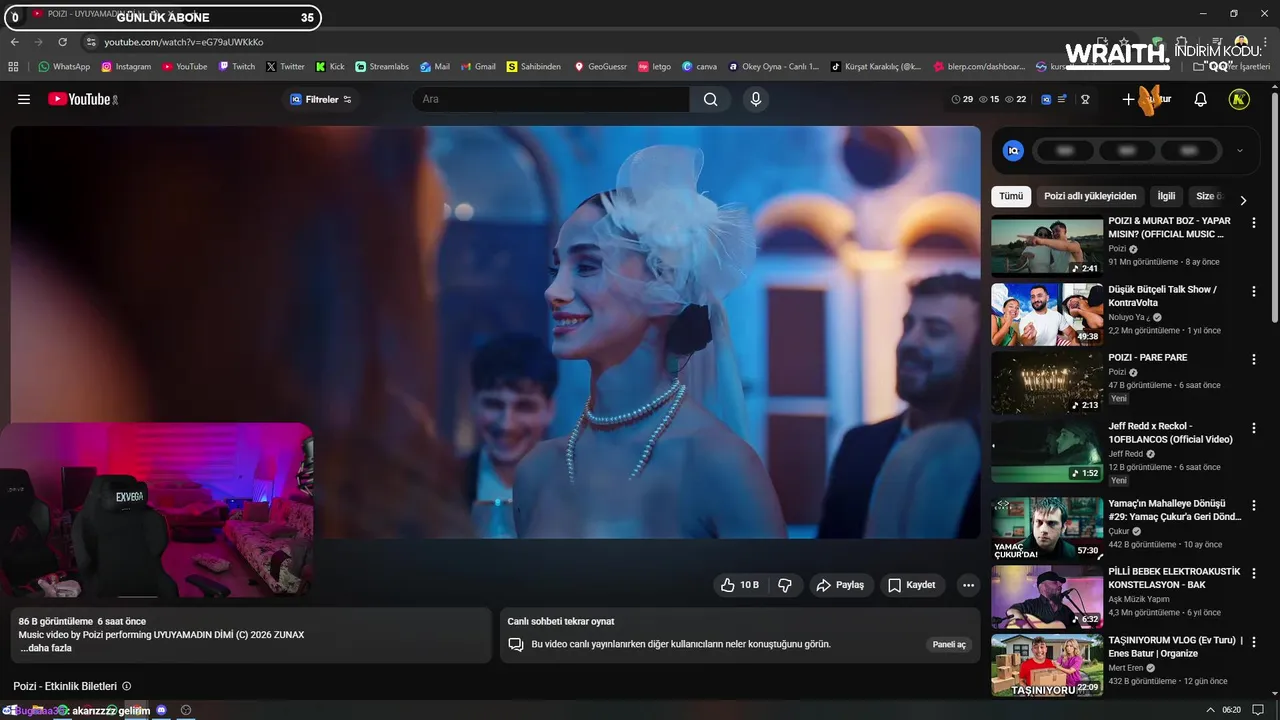The image size is (1280, 720).
Task: Show hidden taskbar tray icons chevron
Action: 1211,710
